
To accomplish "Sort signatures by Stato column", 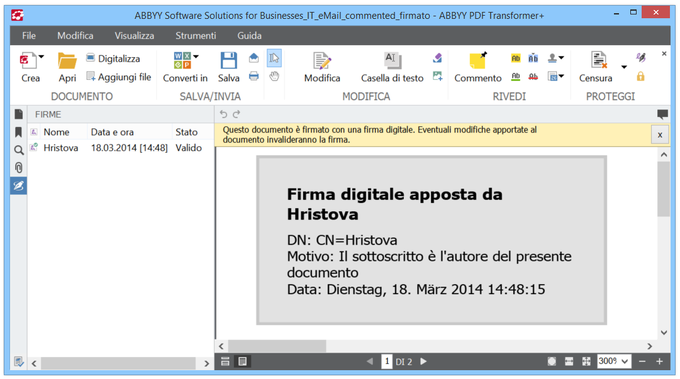I will coord(186,132).
